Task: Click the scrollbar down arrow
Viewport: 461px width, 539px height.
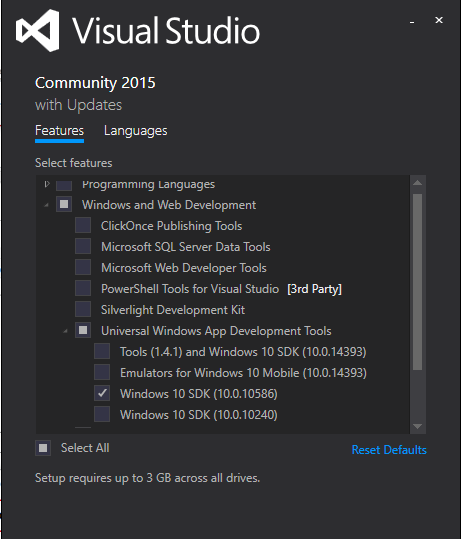Action: [x=418, y=426]
